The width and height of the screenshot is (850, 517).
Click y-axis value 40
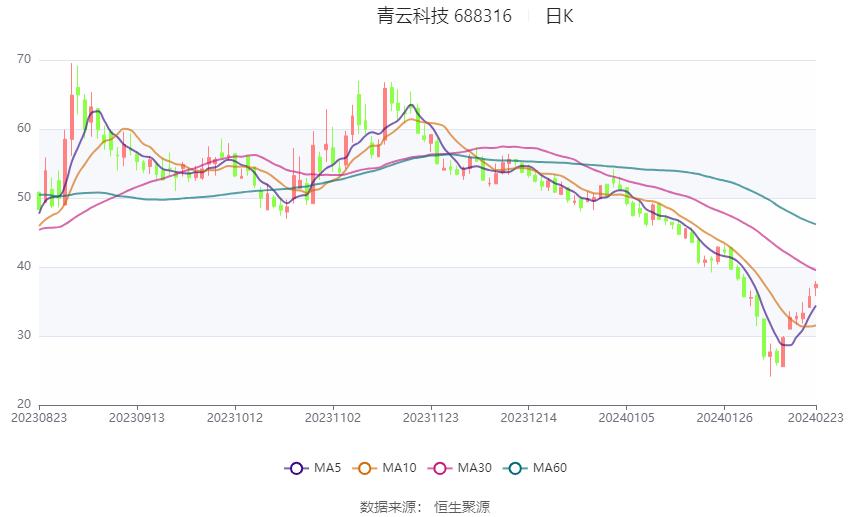(24, 266)
